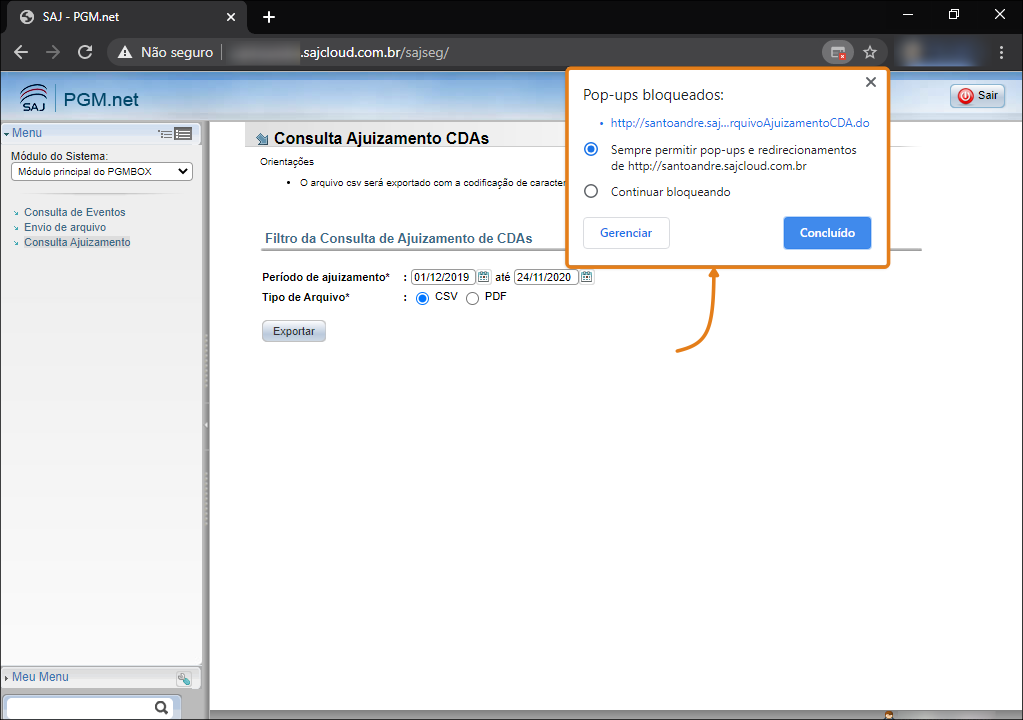The height and width of the screenshot is (720, 1023).
Task: Select the PDF file type option
Action: [472, 298]
